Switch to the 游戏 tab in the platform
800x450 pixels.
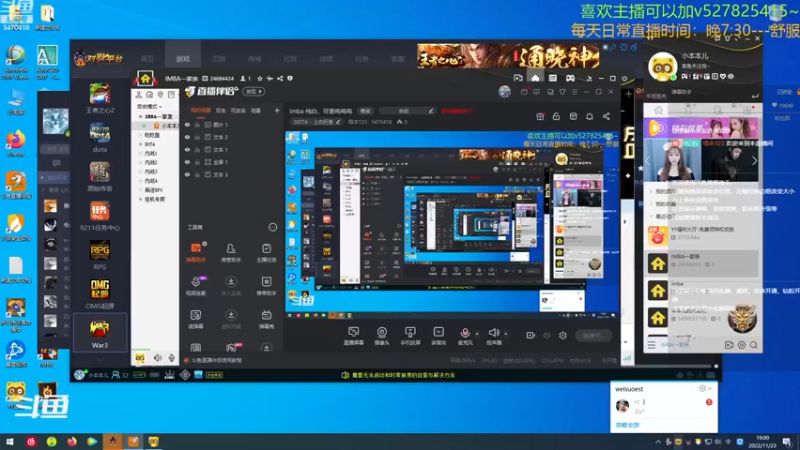point(183,59)
